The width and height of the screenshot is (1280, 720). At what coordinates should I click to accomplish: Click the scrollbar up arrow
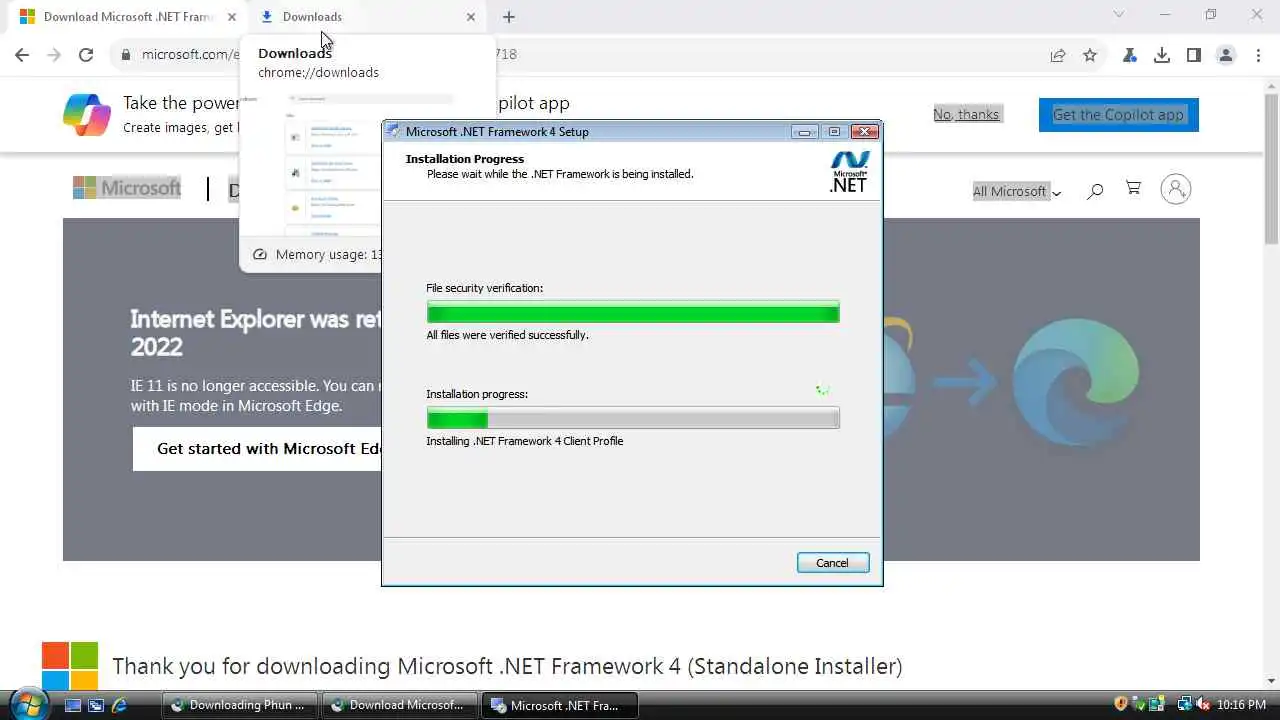click(1271, 85)
